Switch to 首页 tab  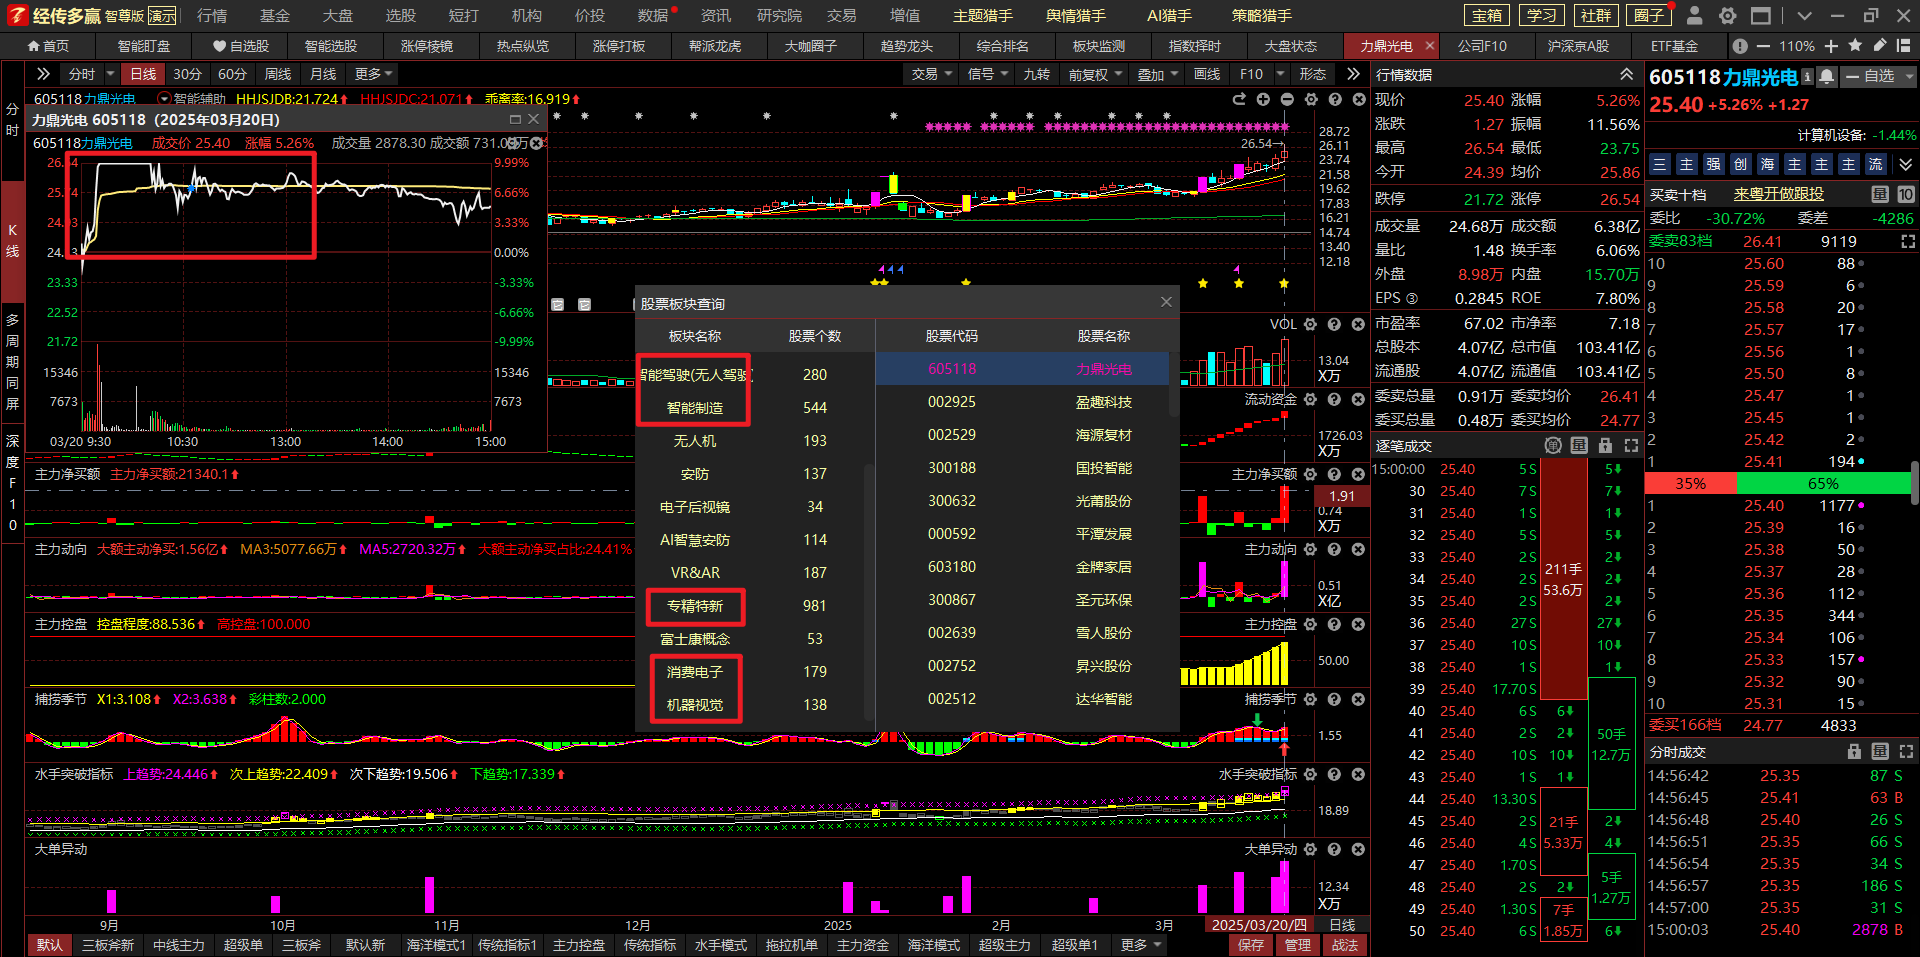[x=48, y=46]
